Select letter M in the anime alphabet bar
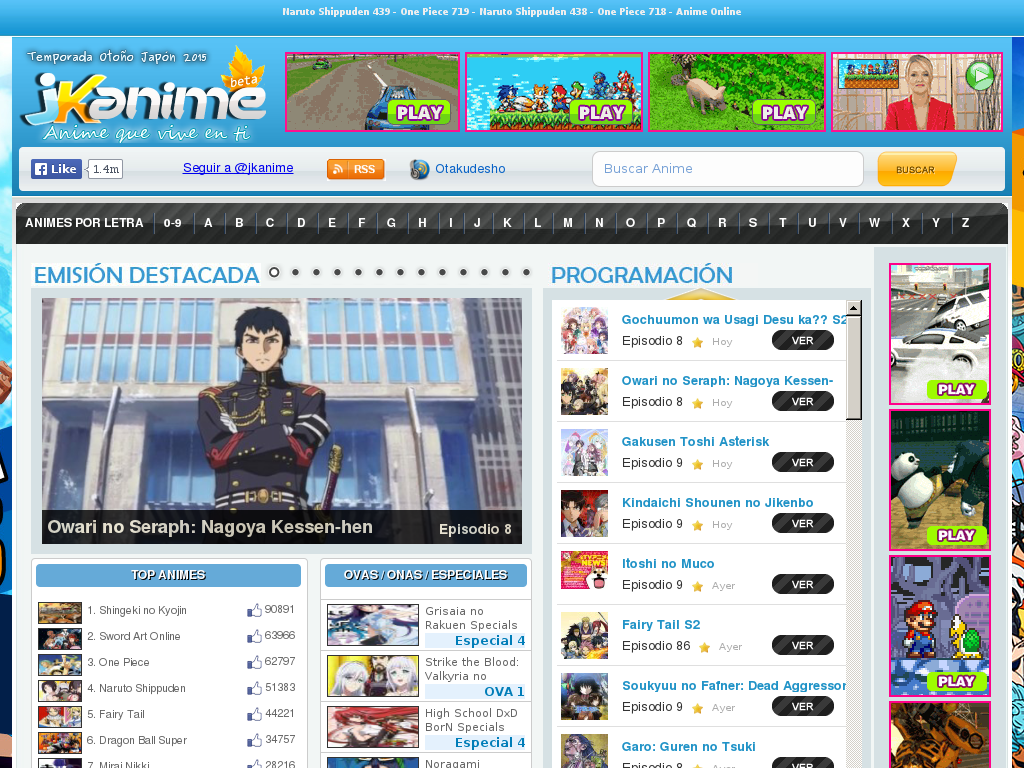 pos(567,222)
